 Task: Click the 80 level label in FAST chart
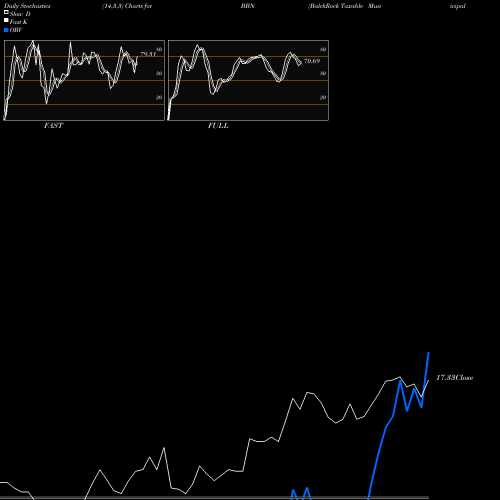[x=159, y=50]
